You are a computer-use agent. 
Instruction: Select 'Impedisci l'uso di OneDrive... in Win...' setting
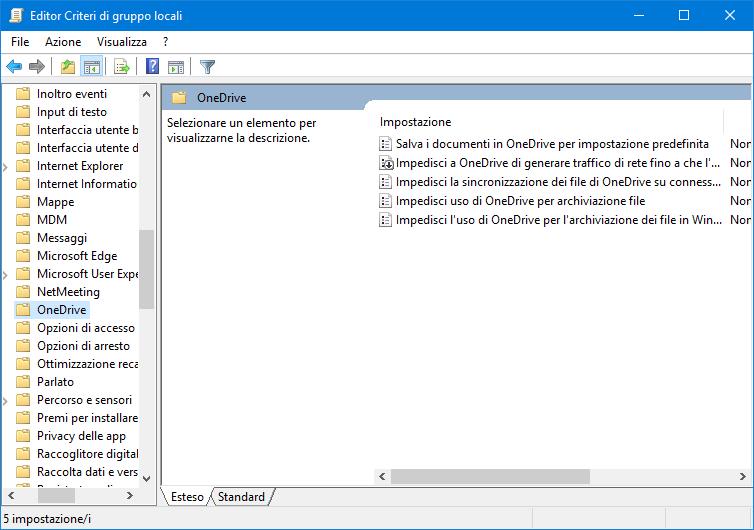tap(559, 220)
